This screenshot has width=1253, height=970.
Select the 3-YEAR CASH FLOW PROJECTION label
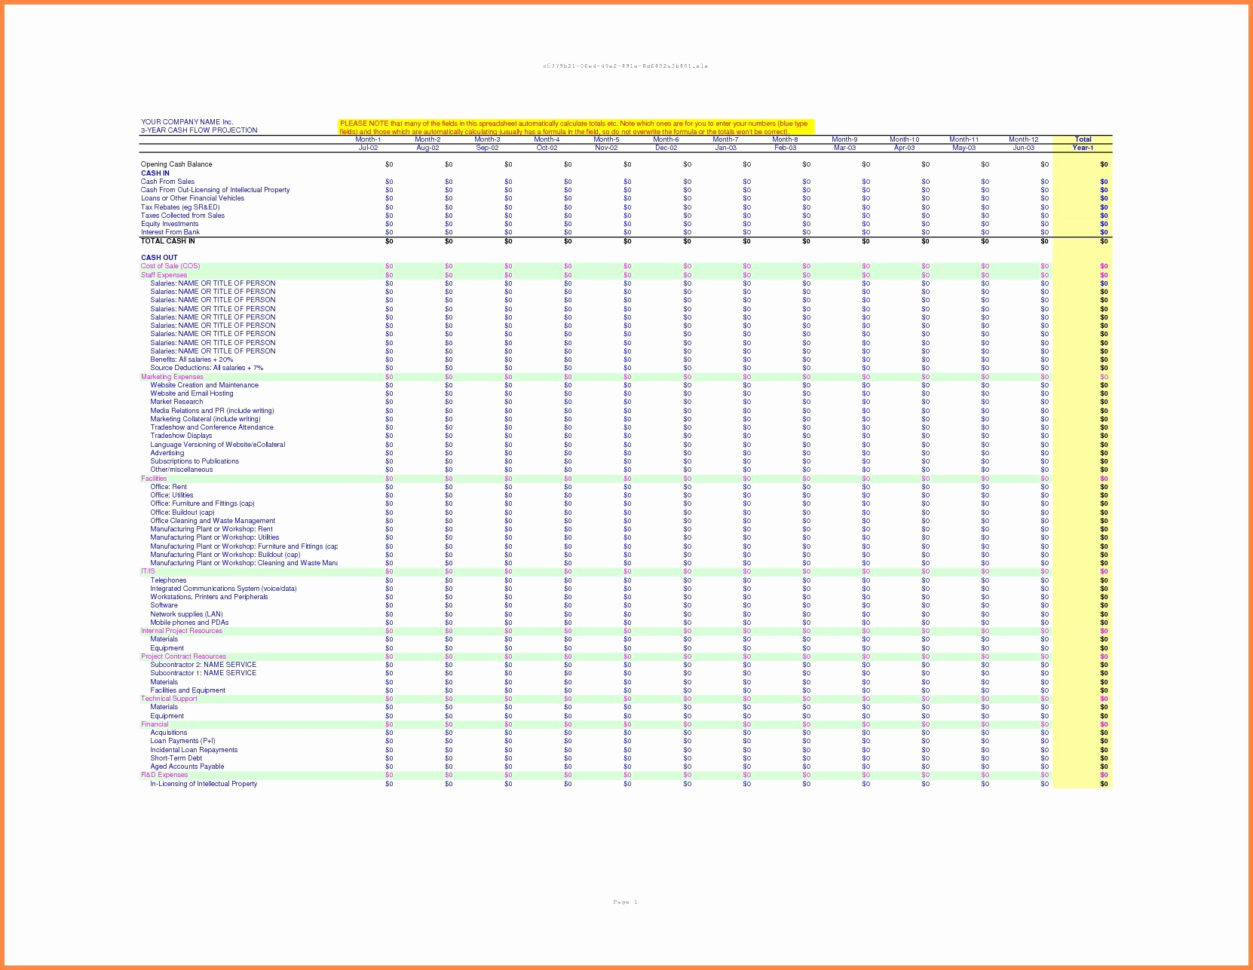click(x=197, y=130)
